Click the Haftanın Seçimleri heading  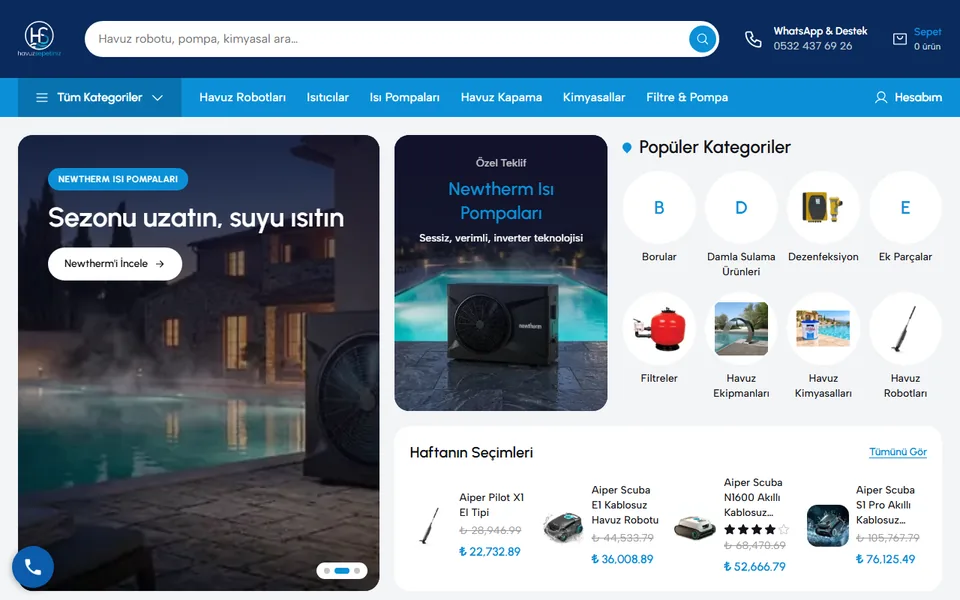[x=471, y=452]
